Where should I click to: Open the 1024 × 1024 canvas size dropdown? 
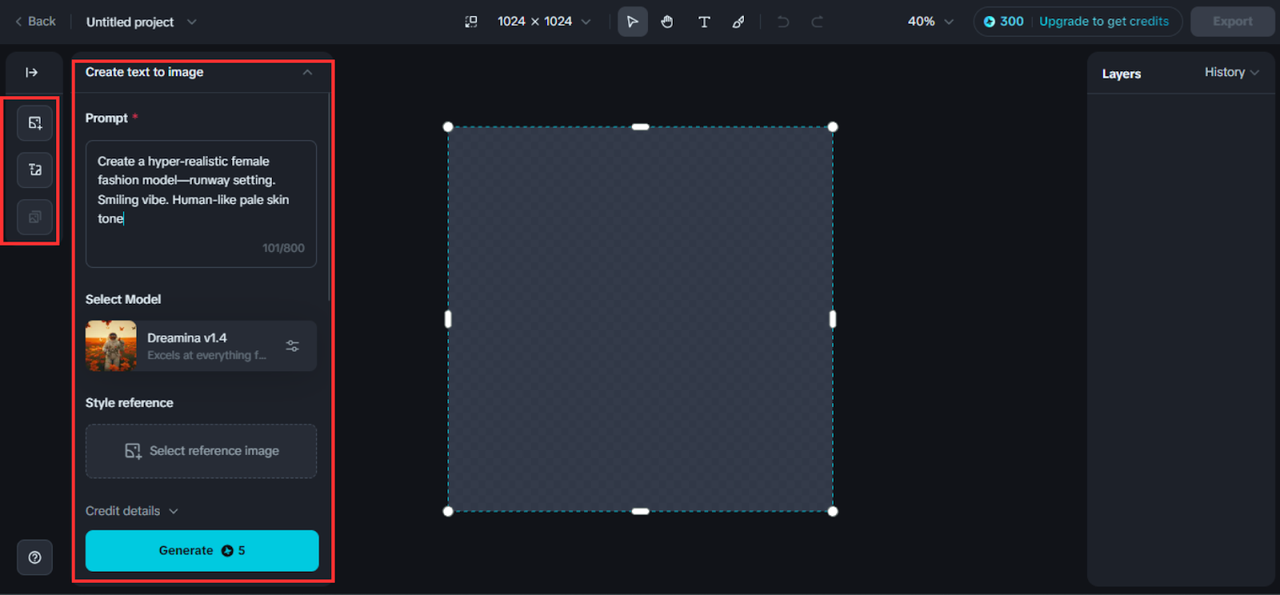pyautogui.click(x=544, y=21)
